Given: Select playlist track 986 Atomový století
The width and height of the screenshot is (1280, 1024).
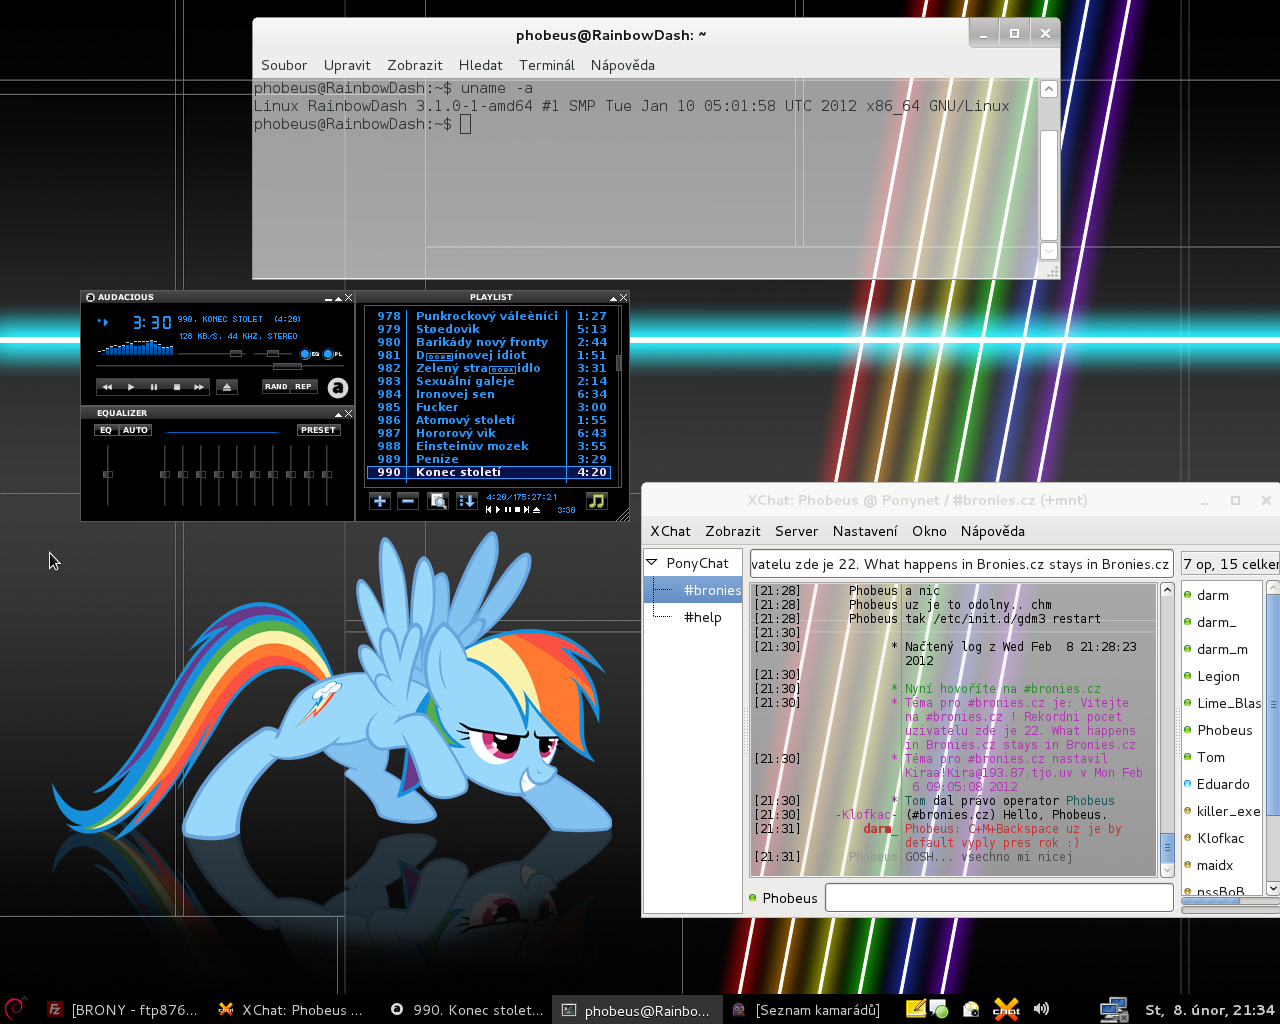Looking at the screenshot, I should click(491, 420).
